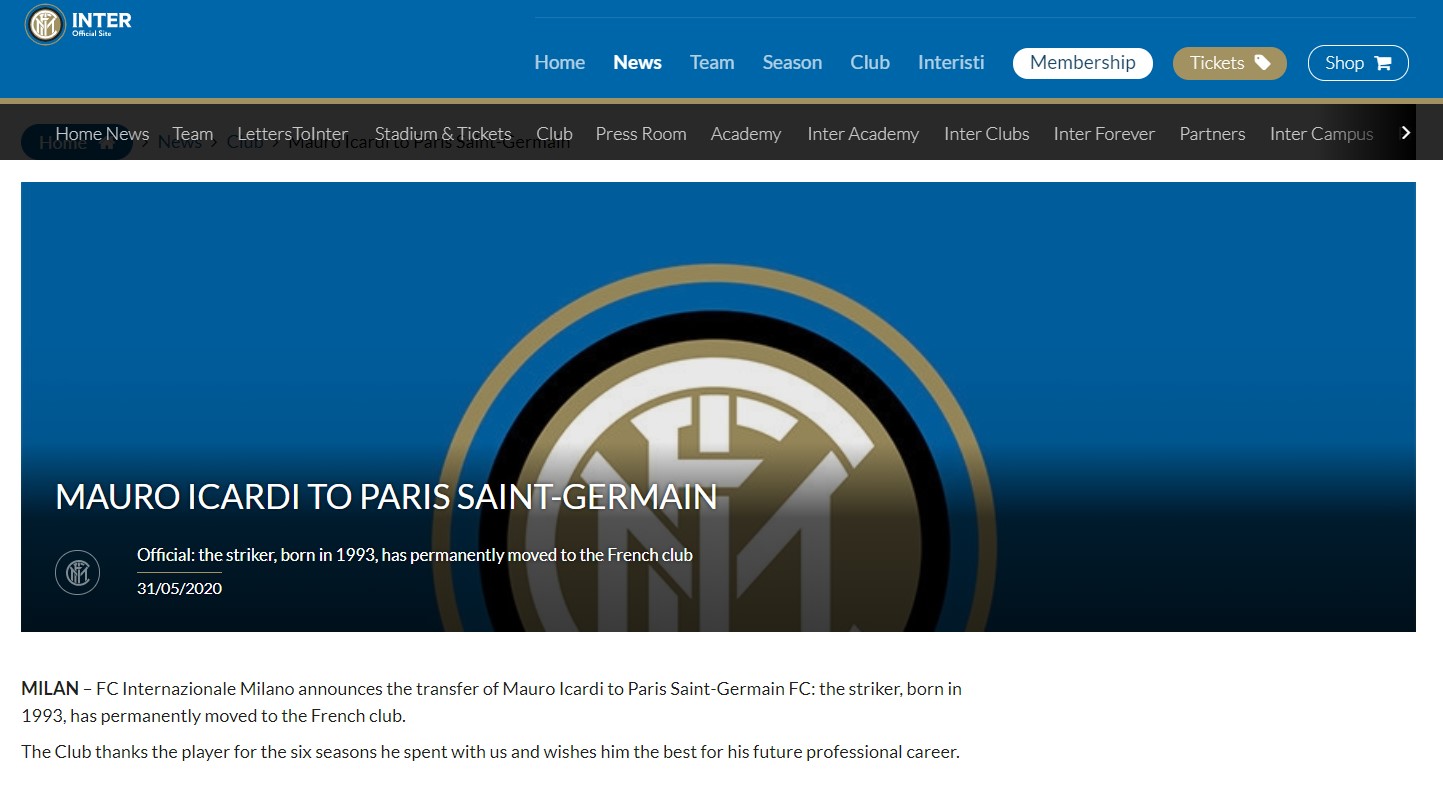
Task: Click the bold "MILAN" dateline word
Action: coord(50,689)
